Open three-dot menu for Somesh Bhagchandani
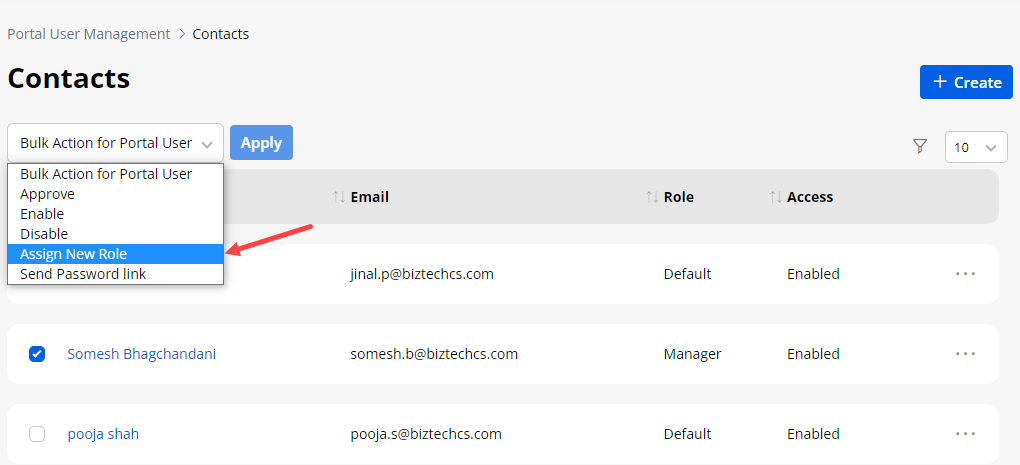Image resolution: width=1020 pixels, height=465 pixels. [965, 353]
